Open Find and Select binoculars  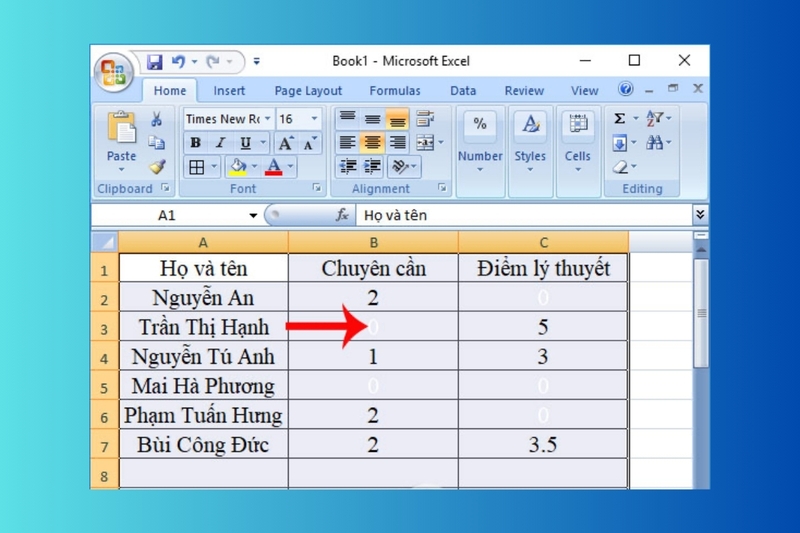[x=655, y=143]
